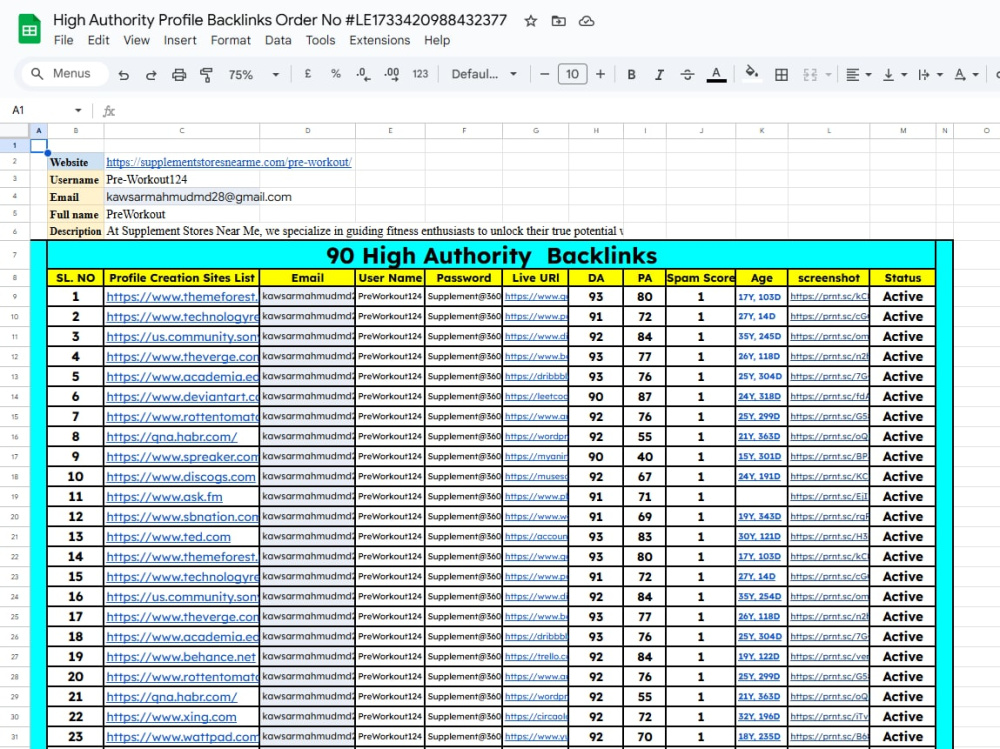Screen dimensions: 1000x749
Task: Select column header C
Action: click(x=182, y=130)
